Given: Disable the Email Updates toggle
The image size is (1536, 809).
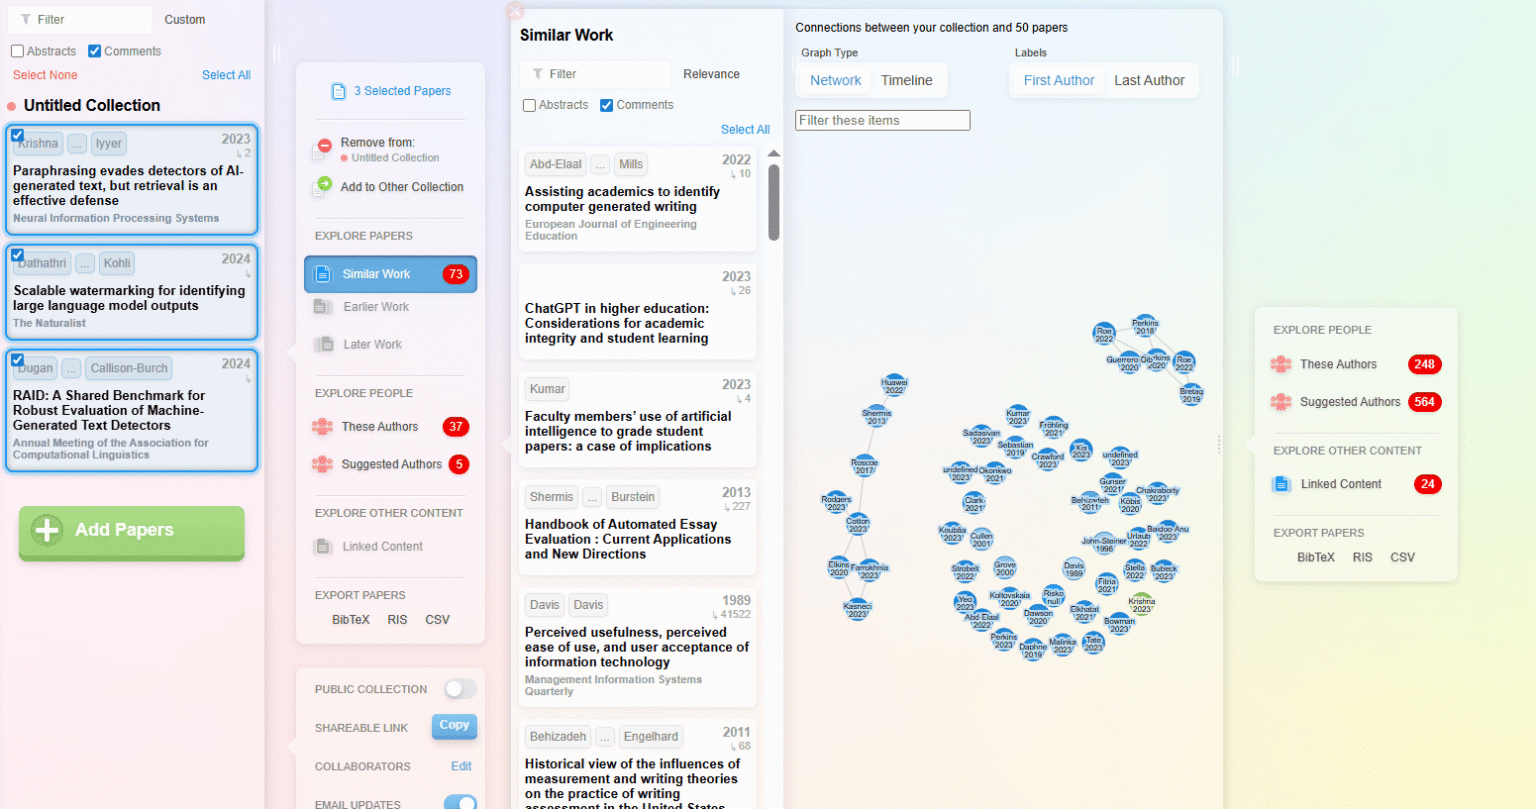Looking at the screenshot, I should click(x=459, y=801).
